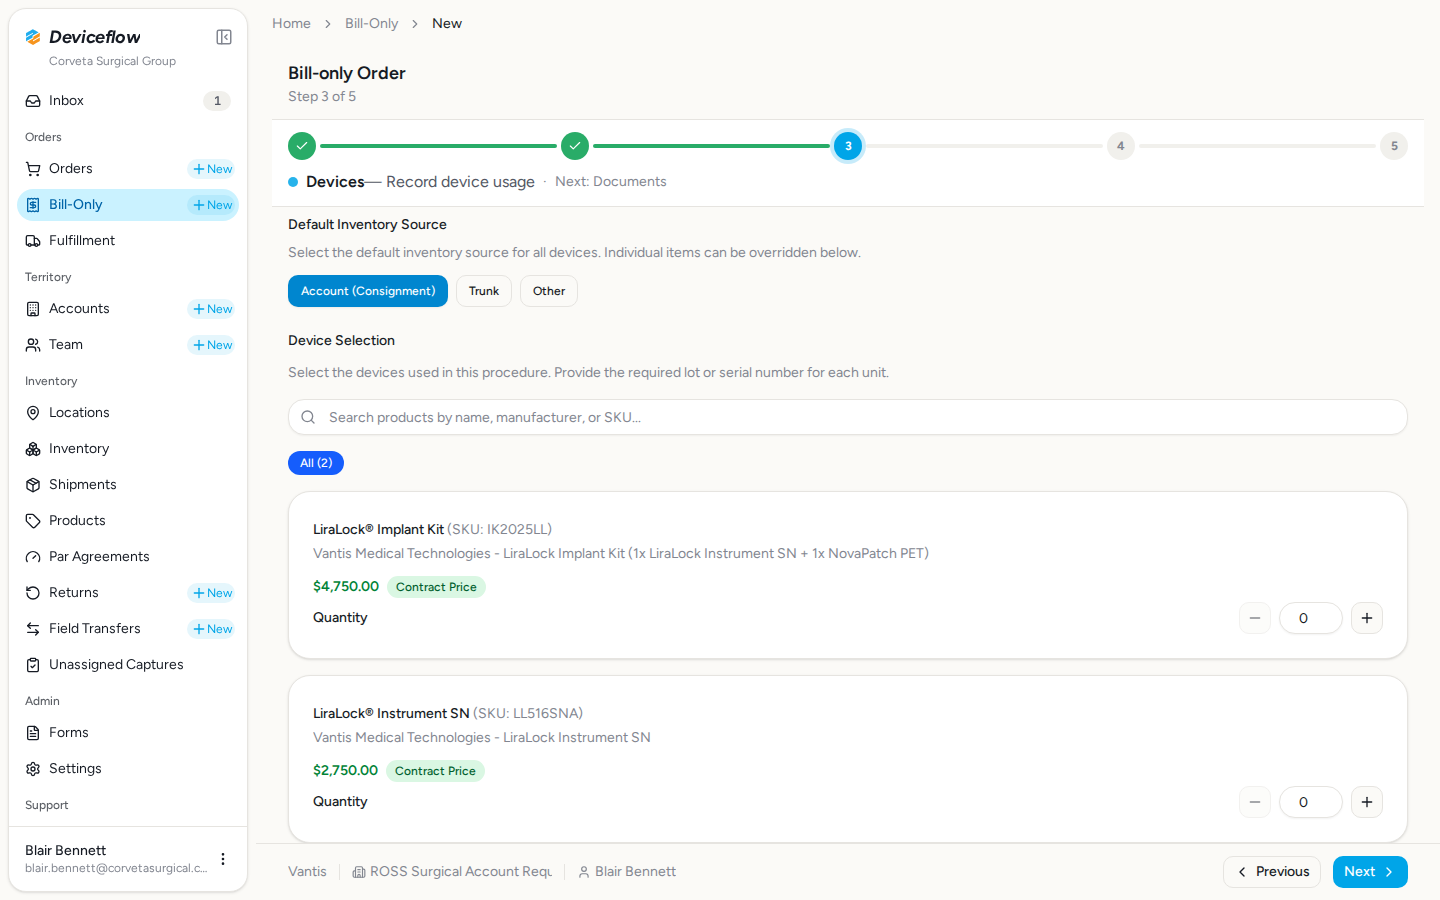The width and height of the screenshot is (1440, 900).
Task: Click the Returns arrow icon
Action: [33, 593]
